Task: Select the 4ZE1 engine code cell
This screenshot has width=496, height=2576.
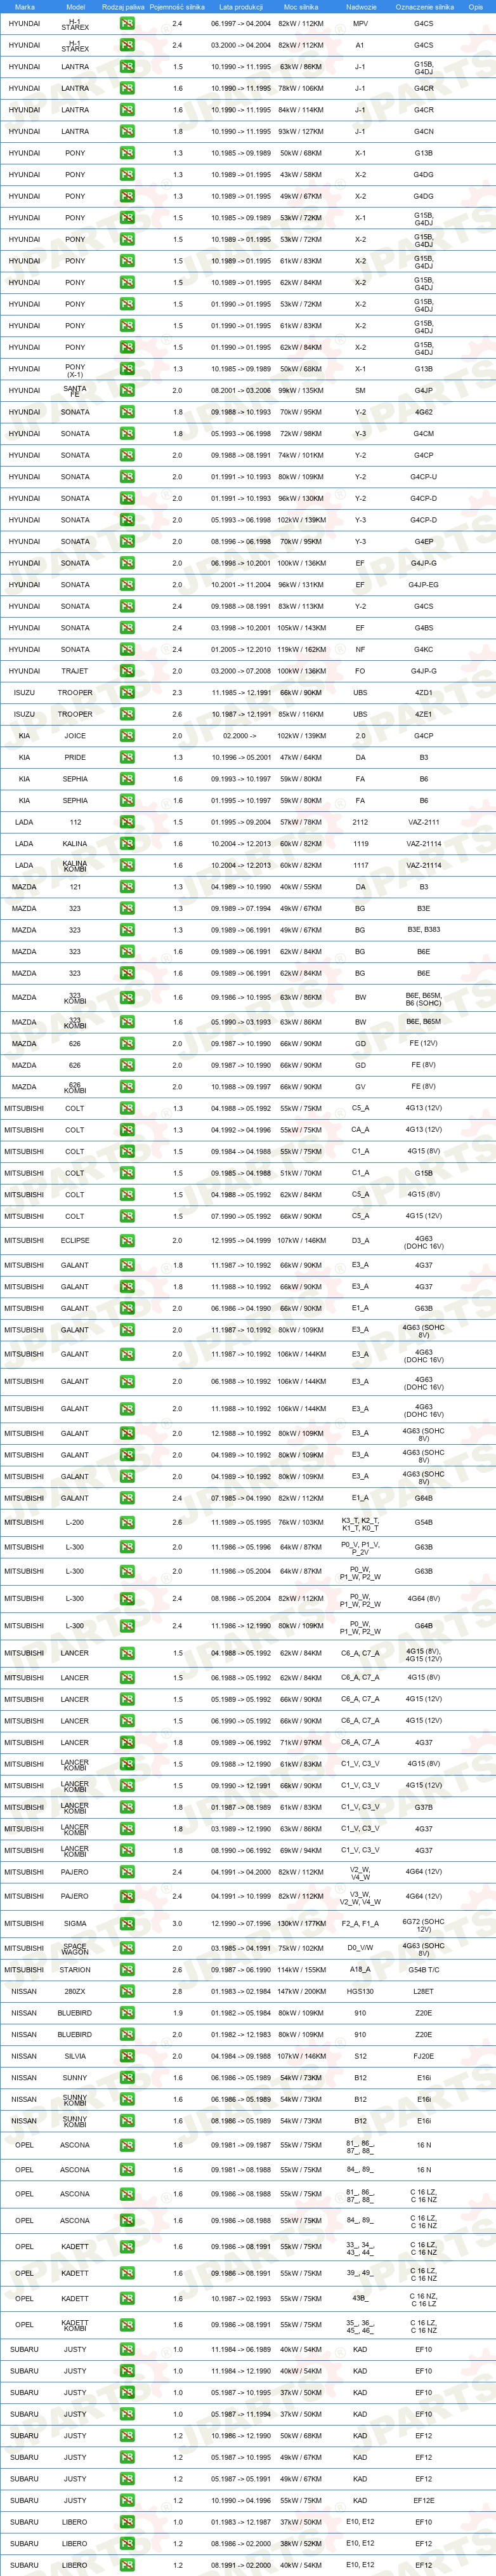Action: click(x=424, y=714)
